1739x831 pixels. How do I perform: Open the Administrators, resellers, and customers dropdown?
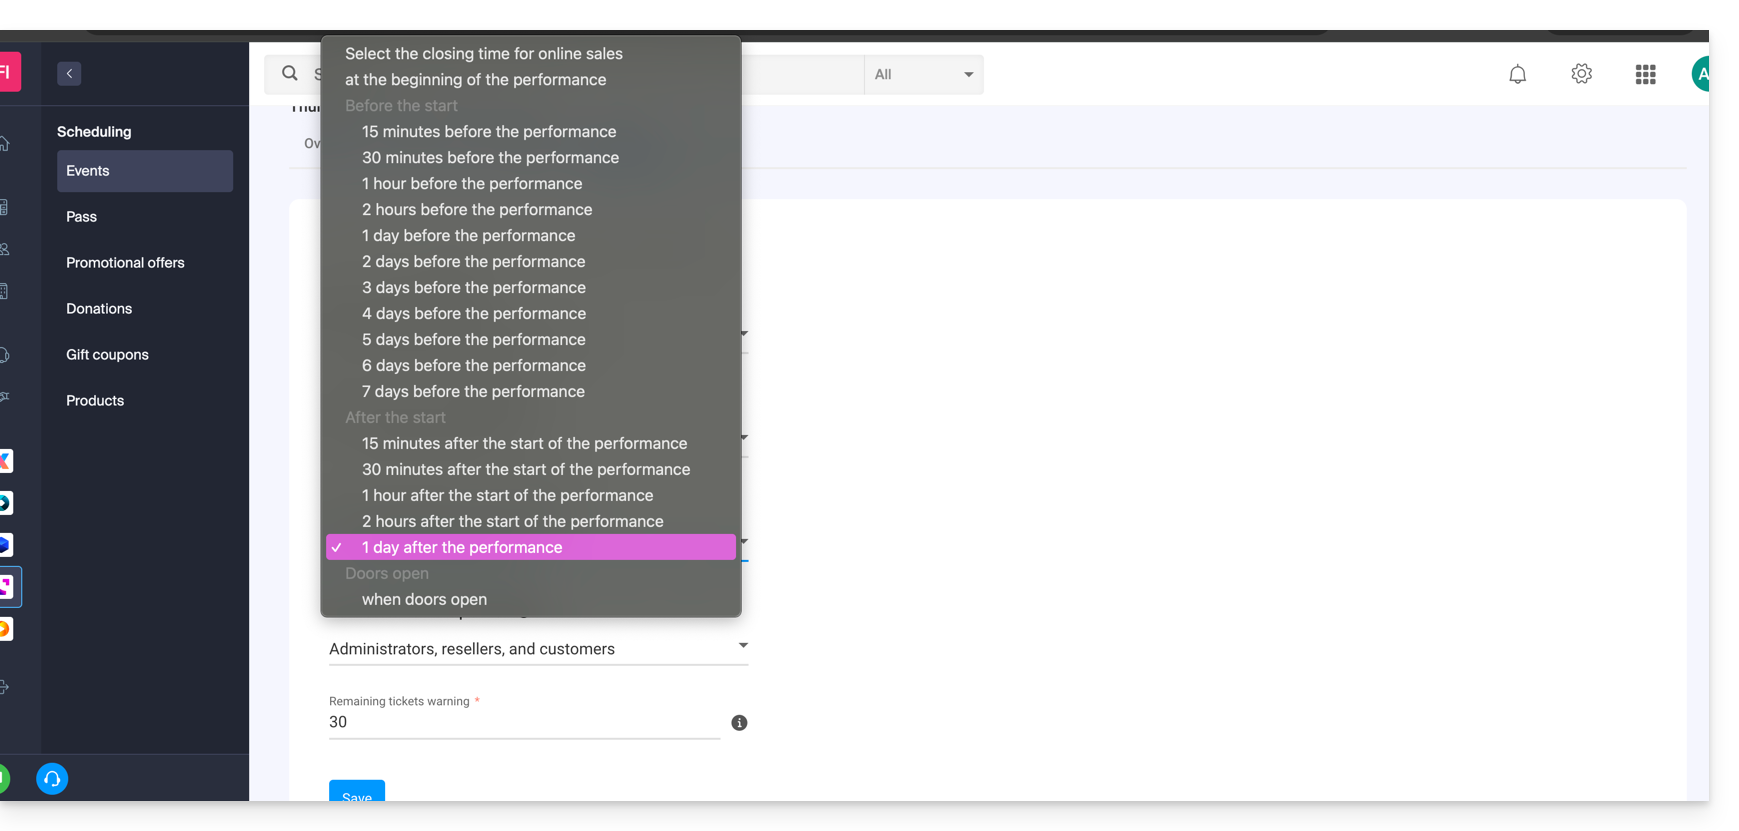coord(538,649)
